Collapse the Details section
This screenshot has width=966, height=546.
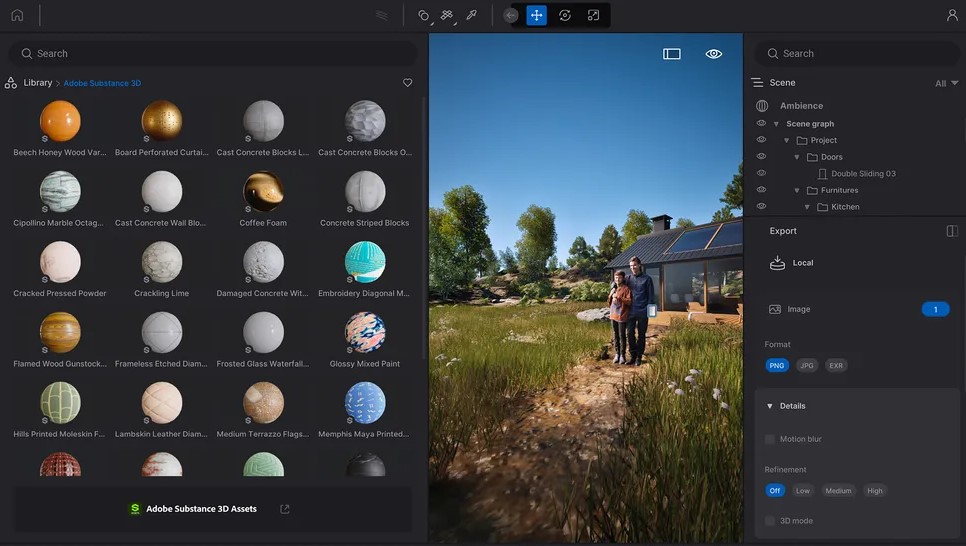[769, 406]
